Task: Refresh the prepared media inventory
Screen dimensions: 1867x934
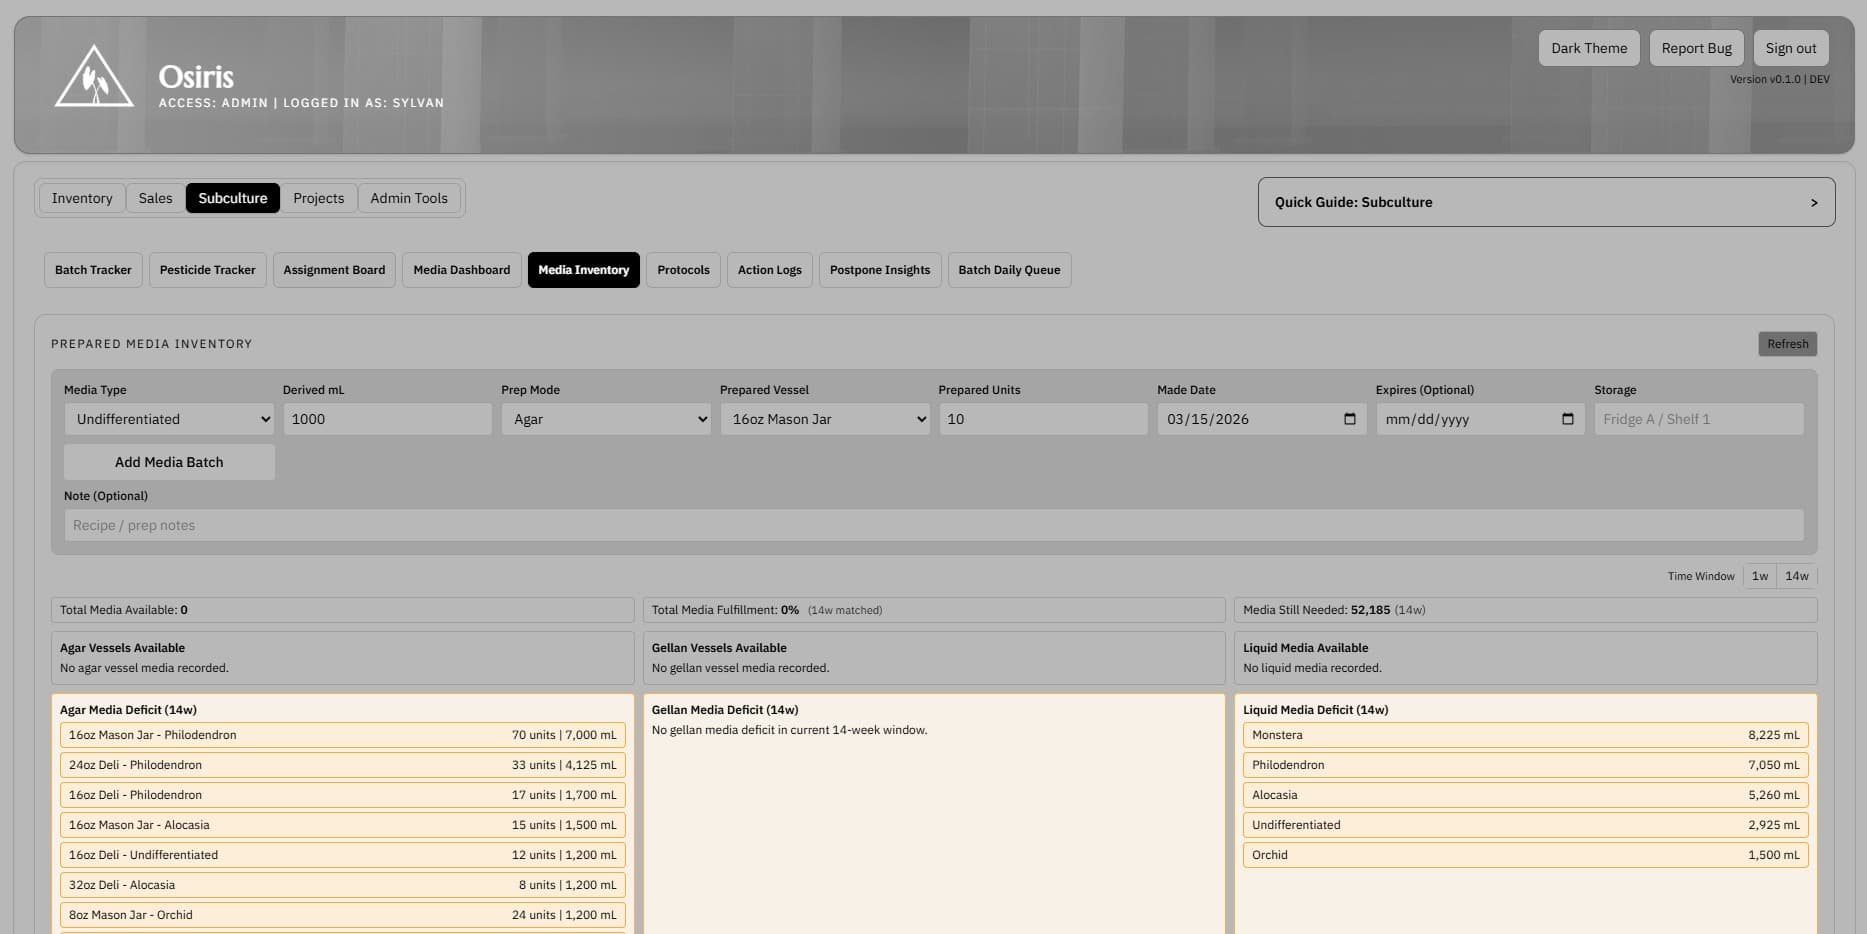Action: point(1787,343)
